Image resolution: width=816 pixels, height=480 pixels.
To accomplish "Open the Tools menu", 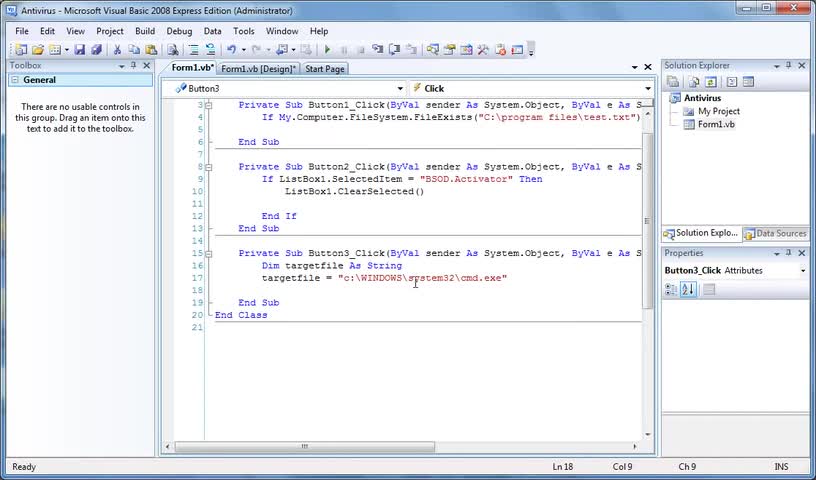I will [244, 31].
